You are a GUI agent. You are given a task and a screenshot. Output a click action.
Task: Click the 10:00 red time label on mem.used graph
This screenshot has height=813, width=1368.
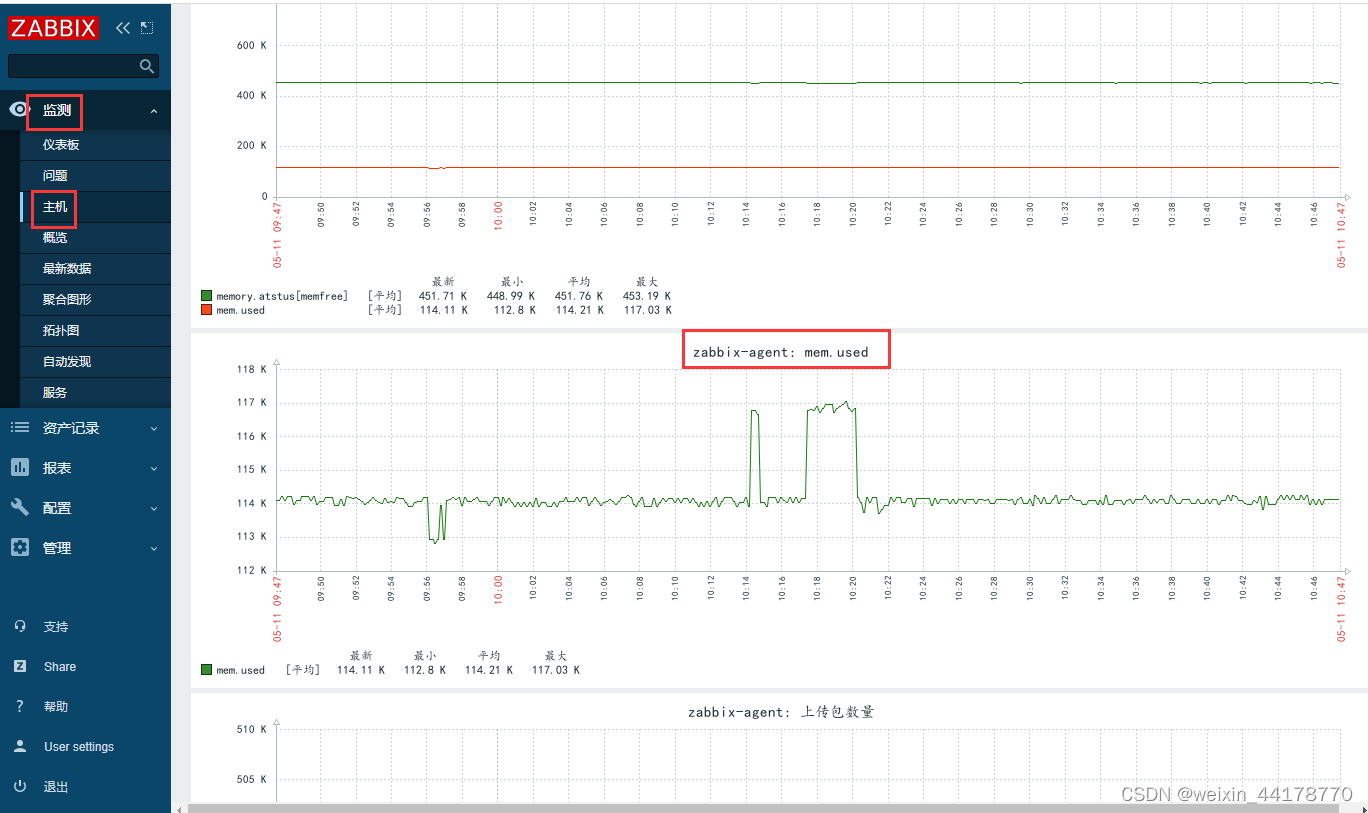pyautogui.click(x=498, y=589)
